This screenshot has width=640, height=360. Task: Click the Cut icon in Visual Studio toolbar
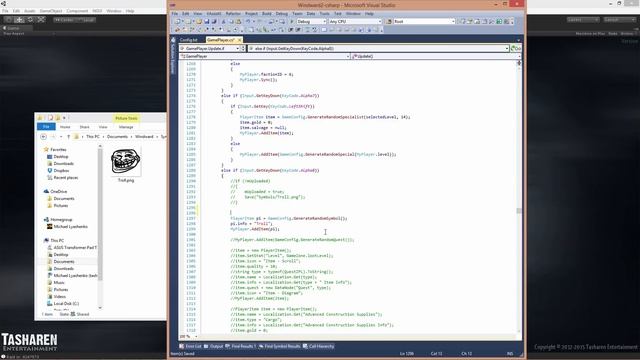pyautogui.click(x=224, y=21)
